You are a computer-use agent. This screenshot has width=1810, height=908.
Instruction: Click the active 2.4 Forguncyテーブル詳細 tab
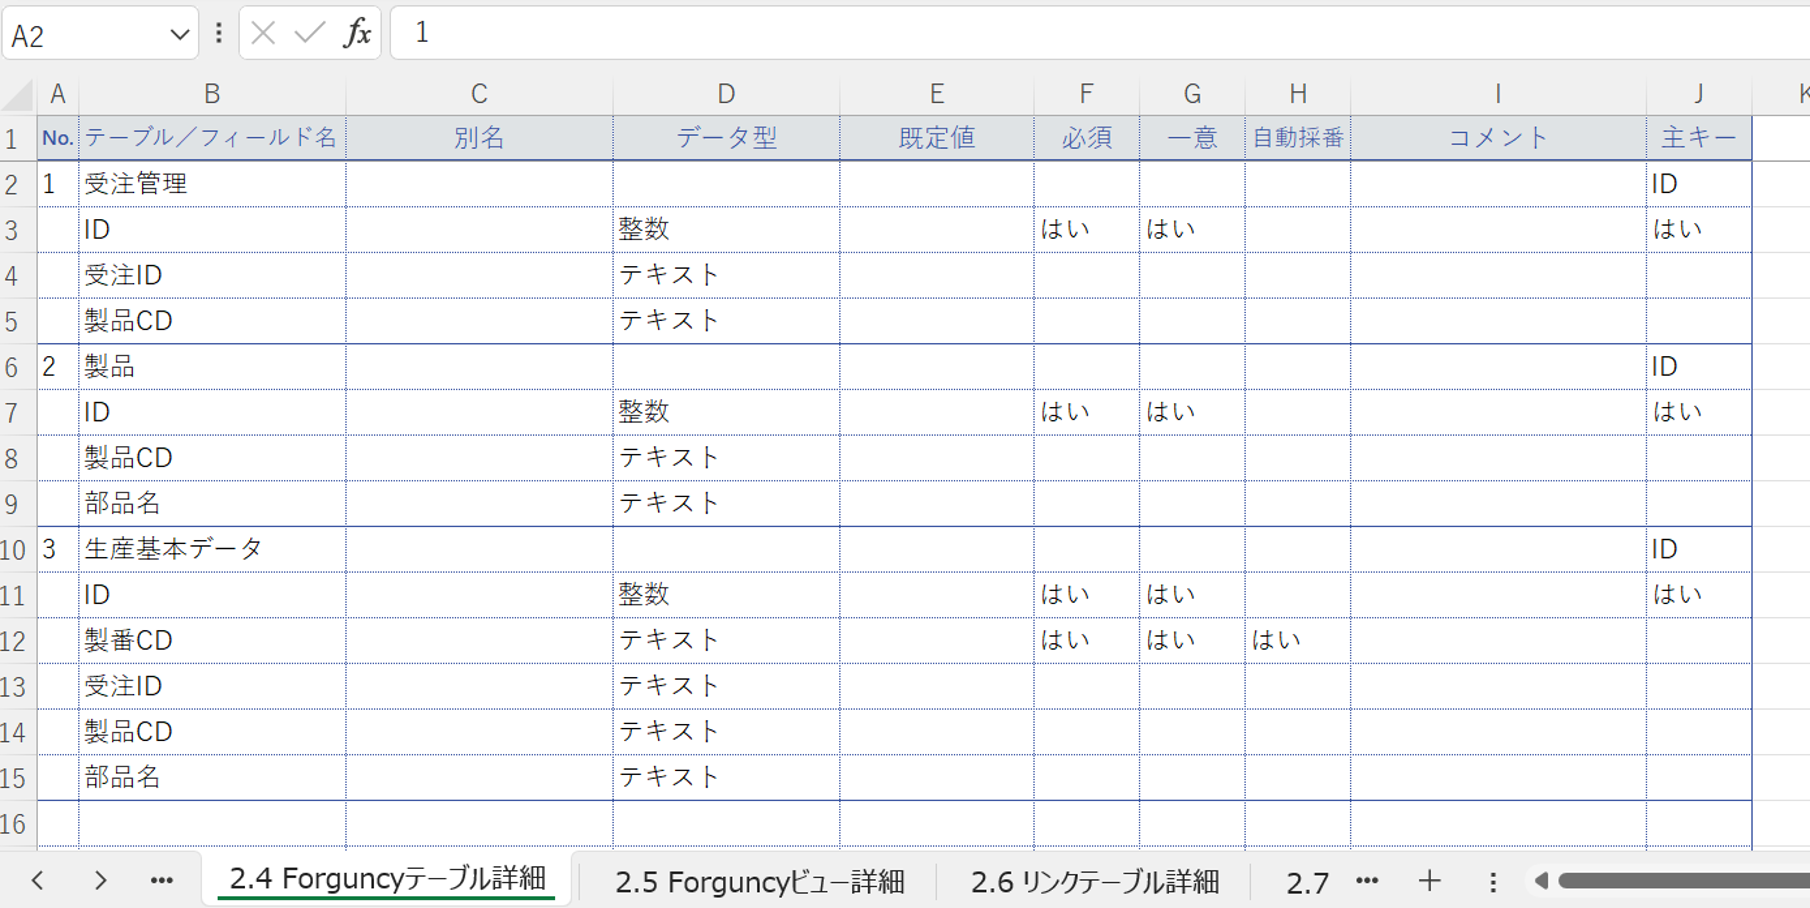tap(388, 877)
